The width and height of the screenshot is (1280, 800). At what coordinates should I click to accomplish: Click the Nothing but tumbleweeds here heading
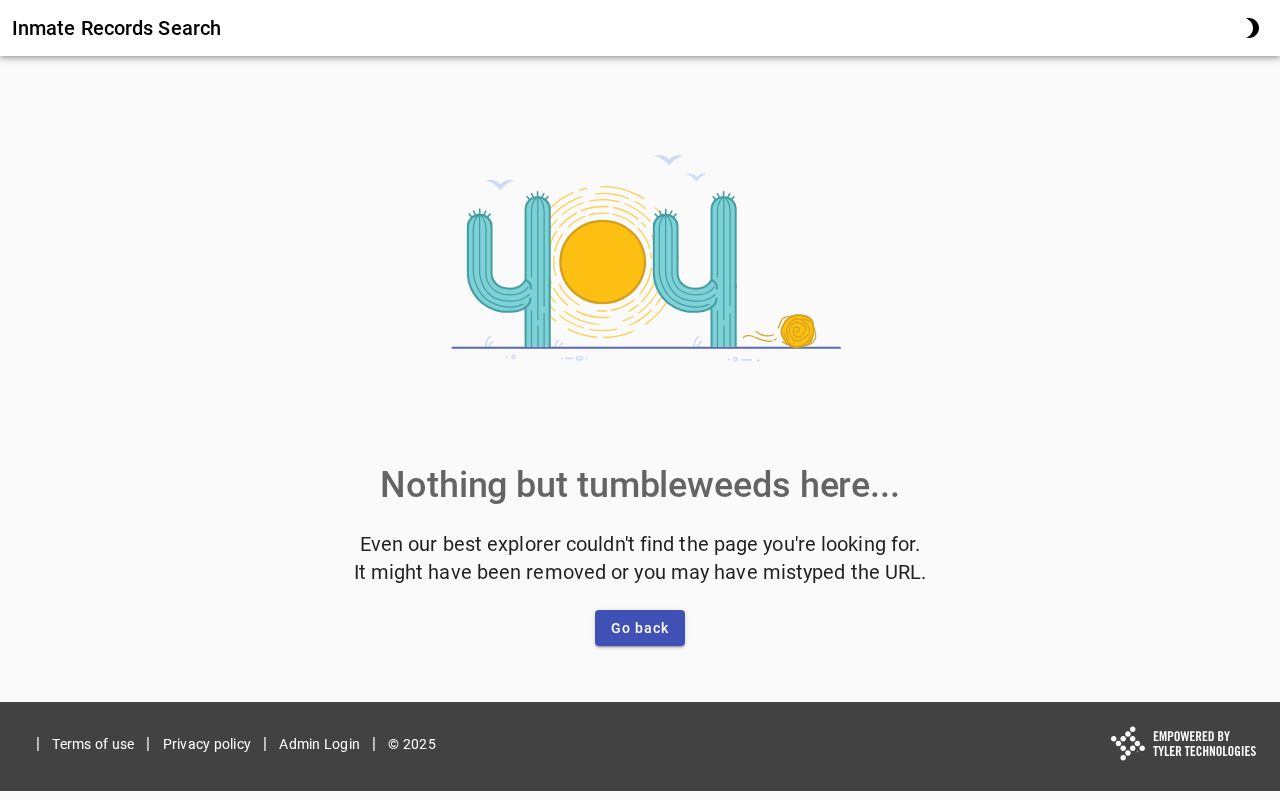click(x=640, y=485)
